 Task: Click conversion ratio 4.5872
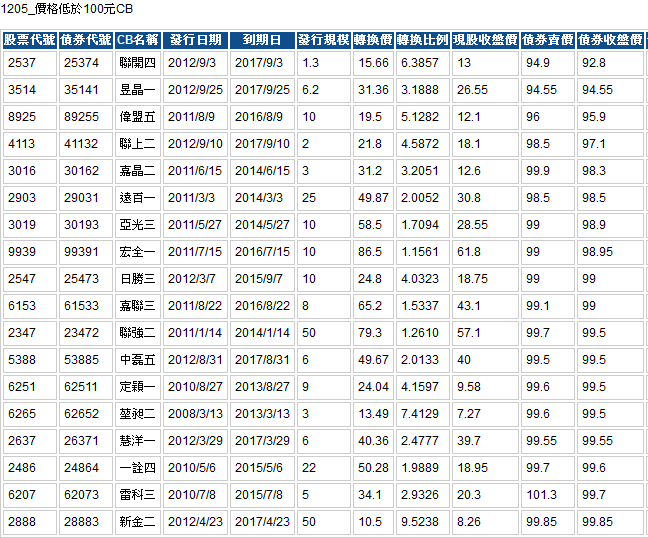pos(422,144)
